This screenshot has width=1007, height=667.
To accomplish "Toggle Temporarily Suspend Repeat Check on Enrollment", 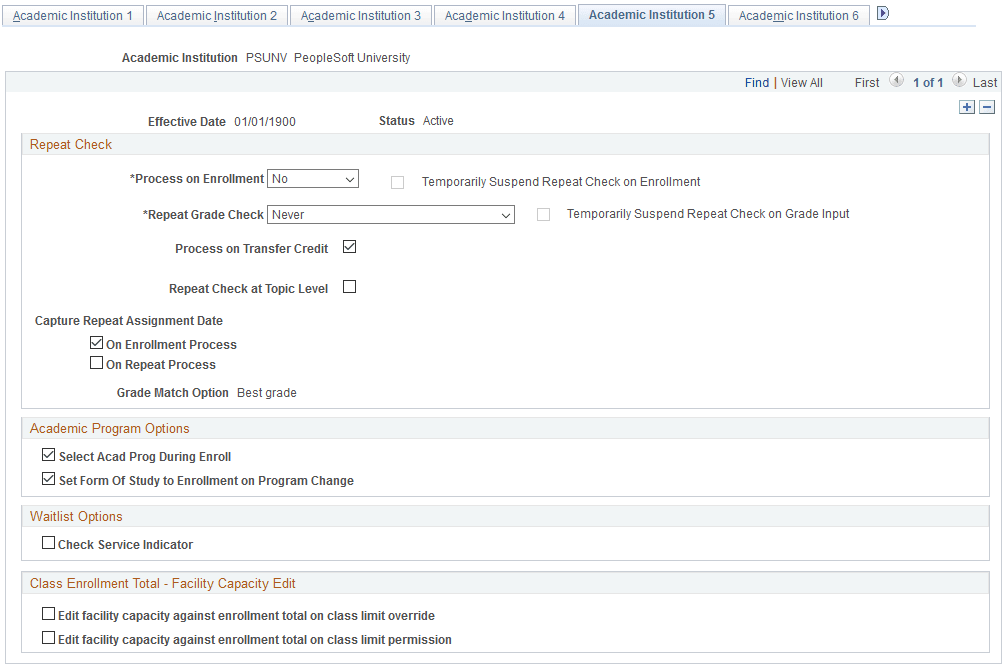I will [398, 182].
